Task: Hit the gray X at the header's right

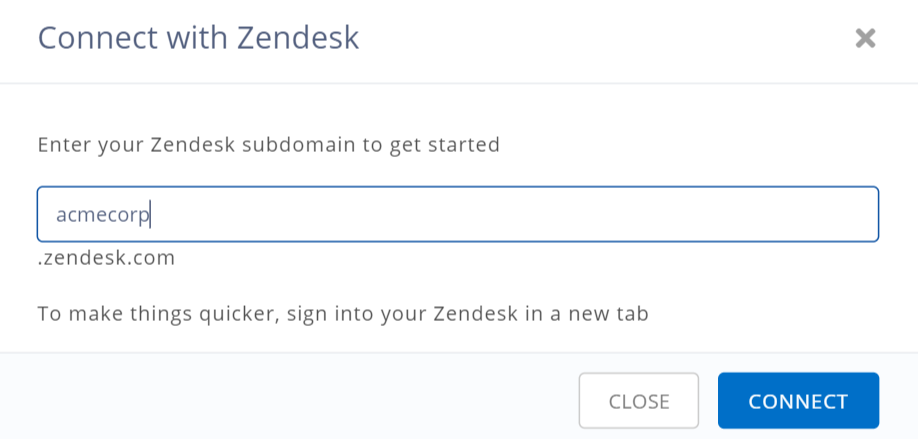Action: point(865,39)
